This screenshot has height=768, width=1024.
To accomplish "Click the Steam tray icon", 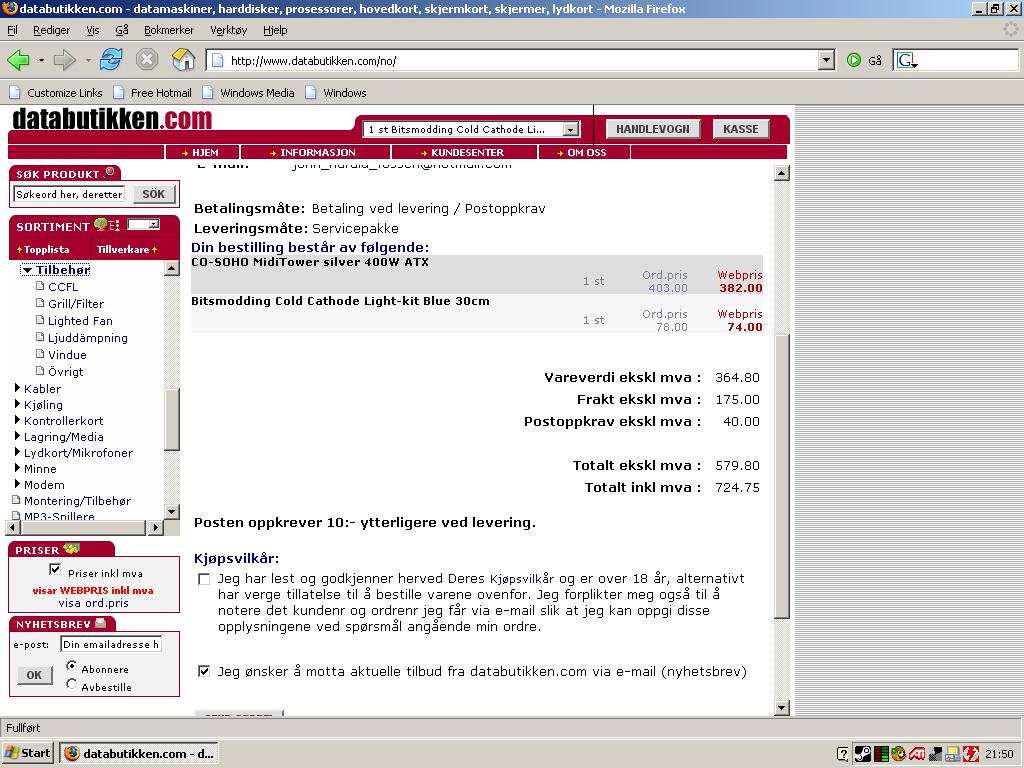I will (x=862, y=754).
